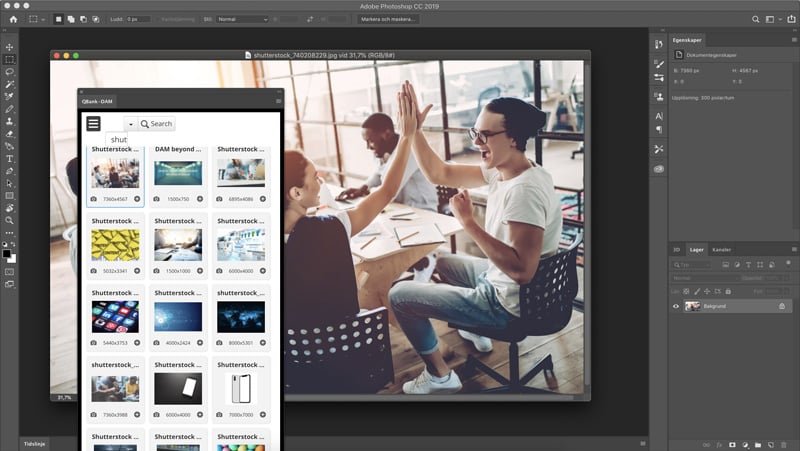The image size is (800, 451).
Task: Add the 5032x3341 image via plus
Action: tap(137, 271)
